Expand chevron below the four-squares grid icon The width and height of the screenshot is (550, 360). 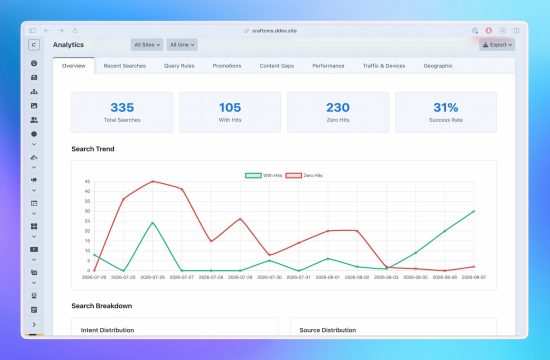coord(34,236)
